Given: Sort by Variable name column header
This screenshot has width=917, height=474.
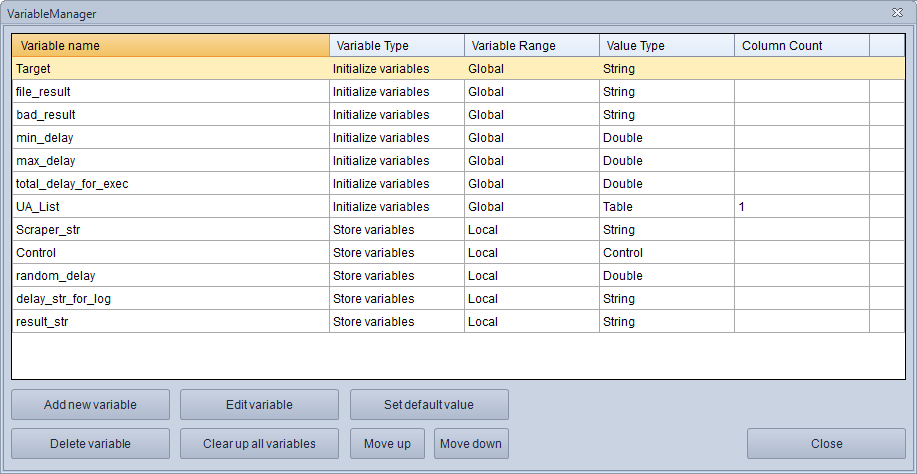Looking at the screenshot, I should pos(170,46).
